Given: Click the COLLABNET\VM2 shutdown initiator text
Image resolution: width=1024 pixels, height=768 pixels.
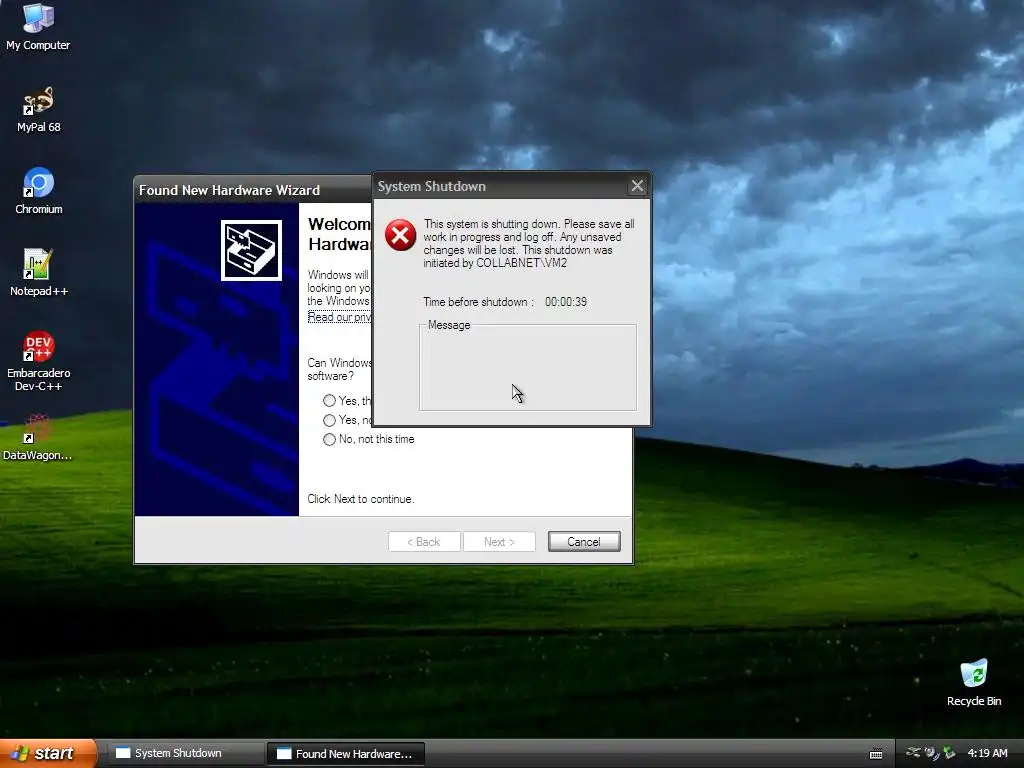Looking at the screenshot, I should click(521, 263).
